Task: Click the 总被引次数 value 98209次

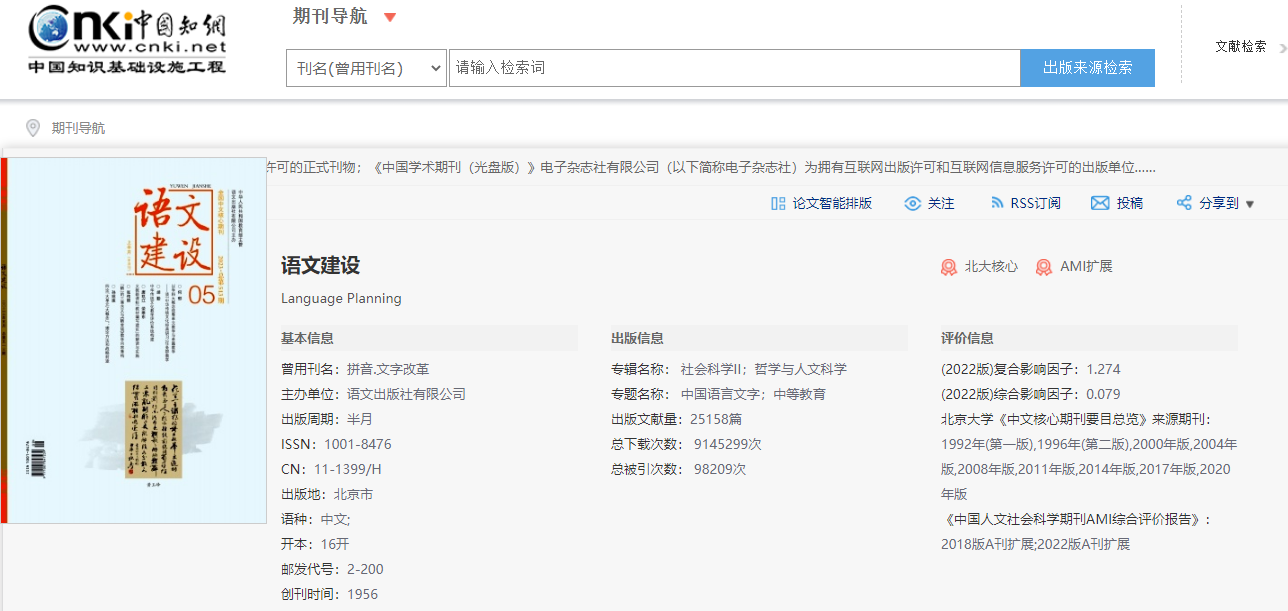Action: tap(720, 469)
